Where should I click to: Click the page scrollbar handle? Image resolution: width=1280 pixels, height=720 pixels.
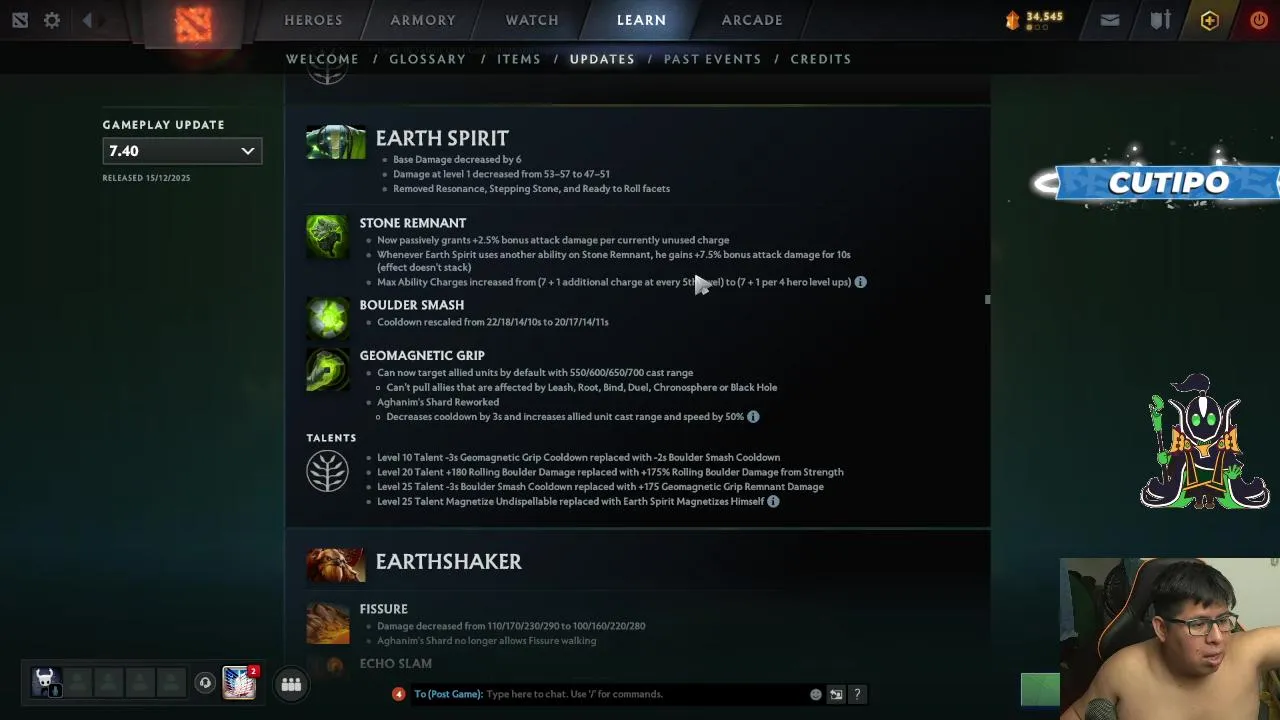coord(987,299)
